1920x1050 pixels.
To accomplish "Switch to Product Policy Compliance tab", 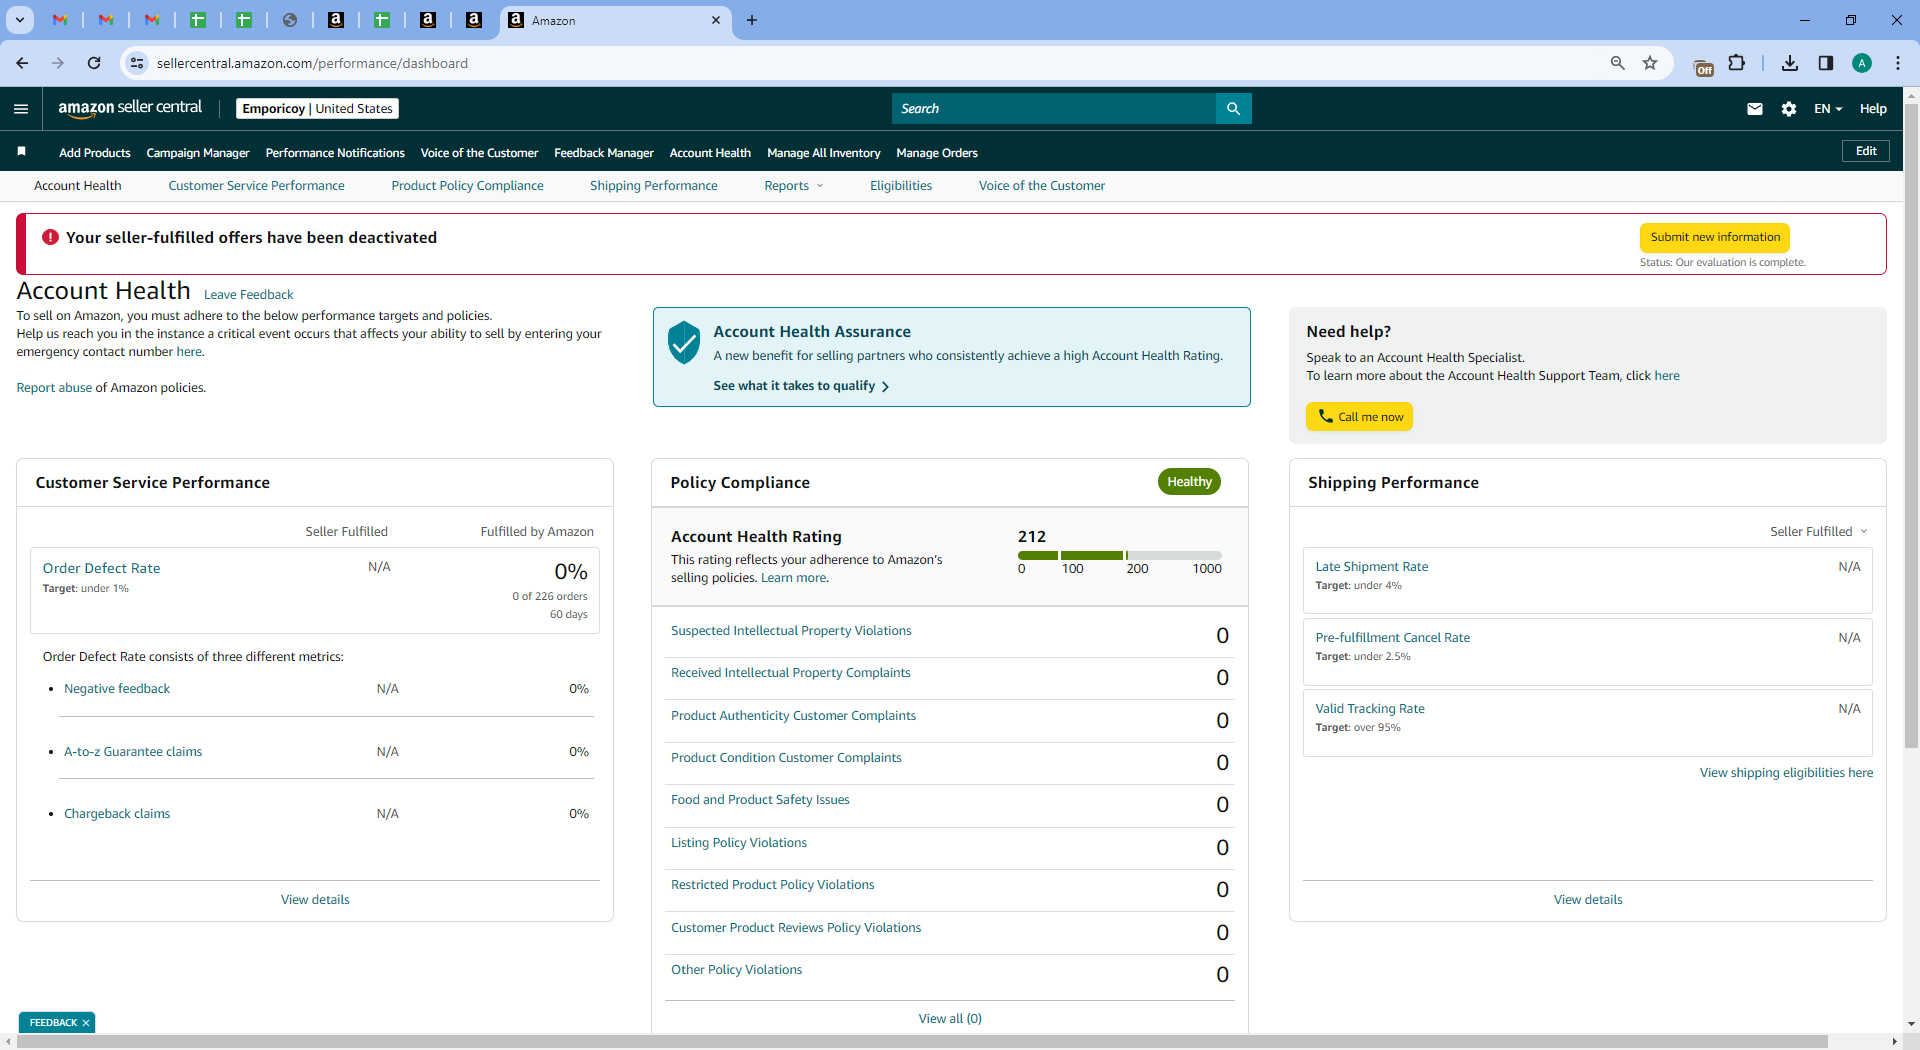I will click(467, 186).
